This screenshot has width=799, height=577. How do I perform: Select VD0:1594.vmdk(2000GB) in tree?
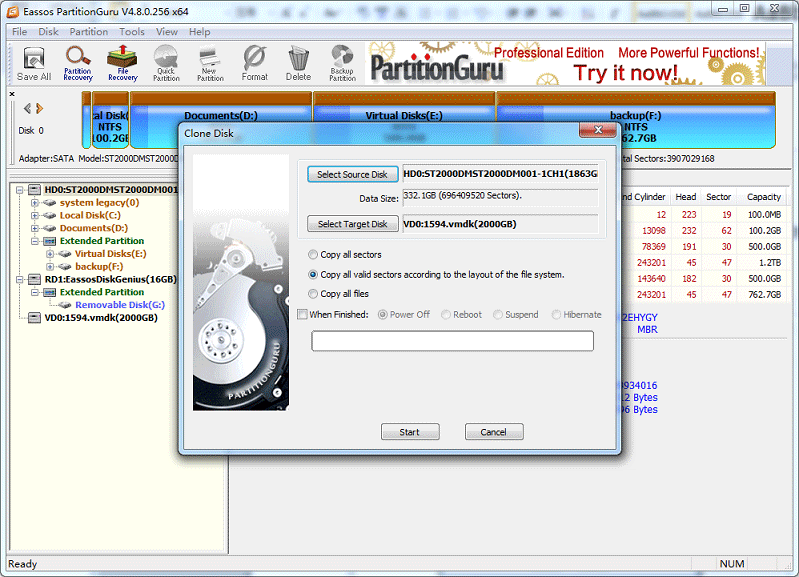[x=101, y=318]
